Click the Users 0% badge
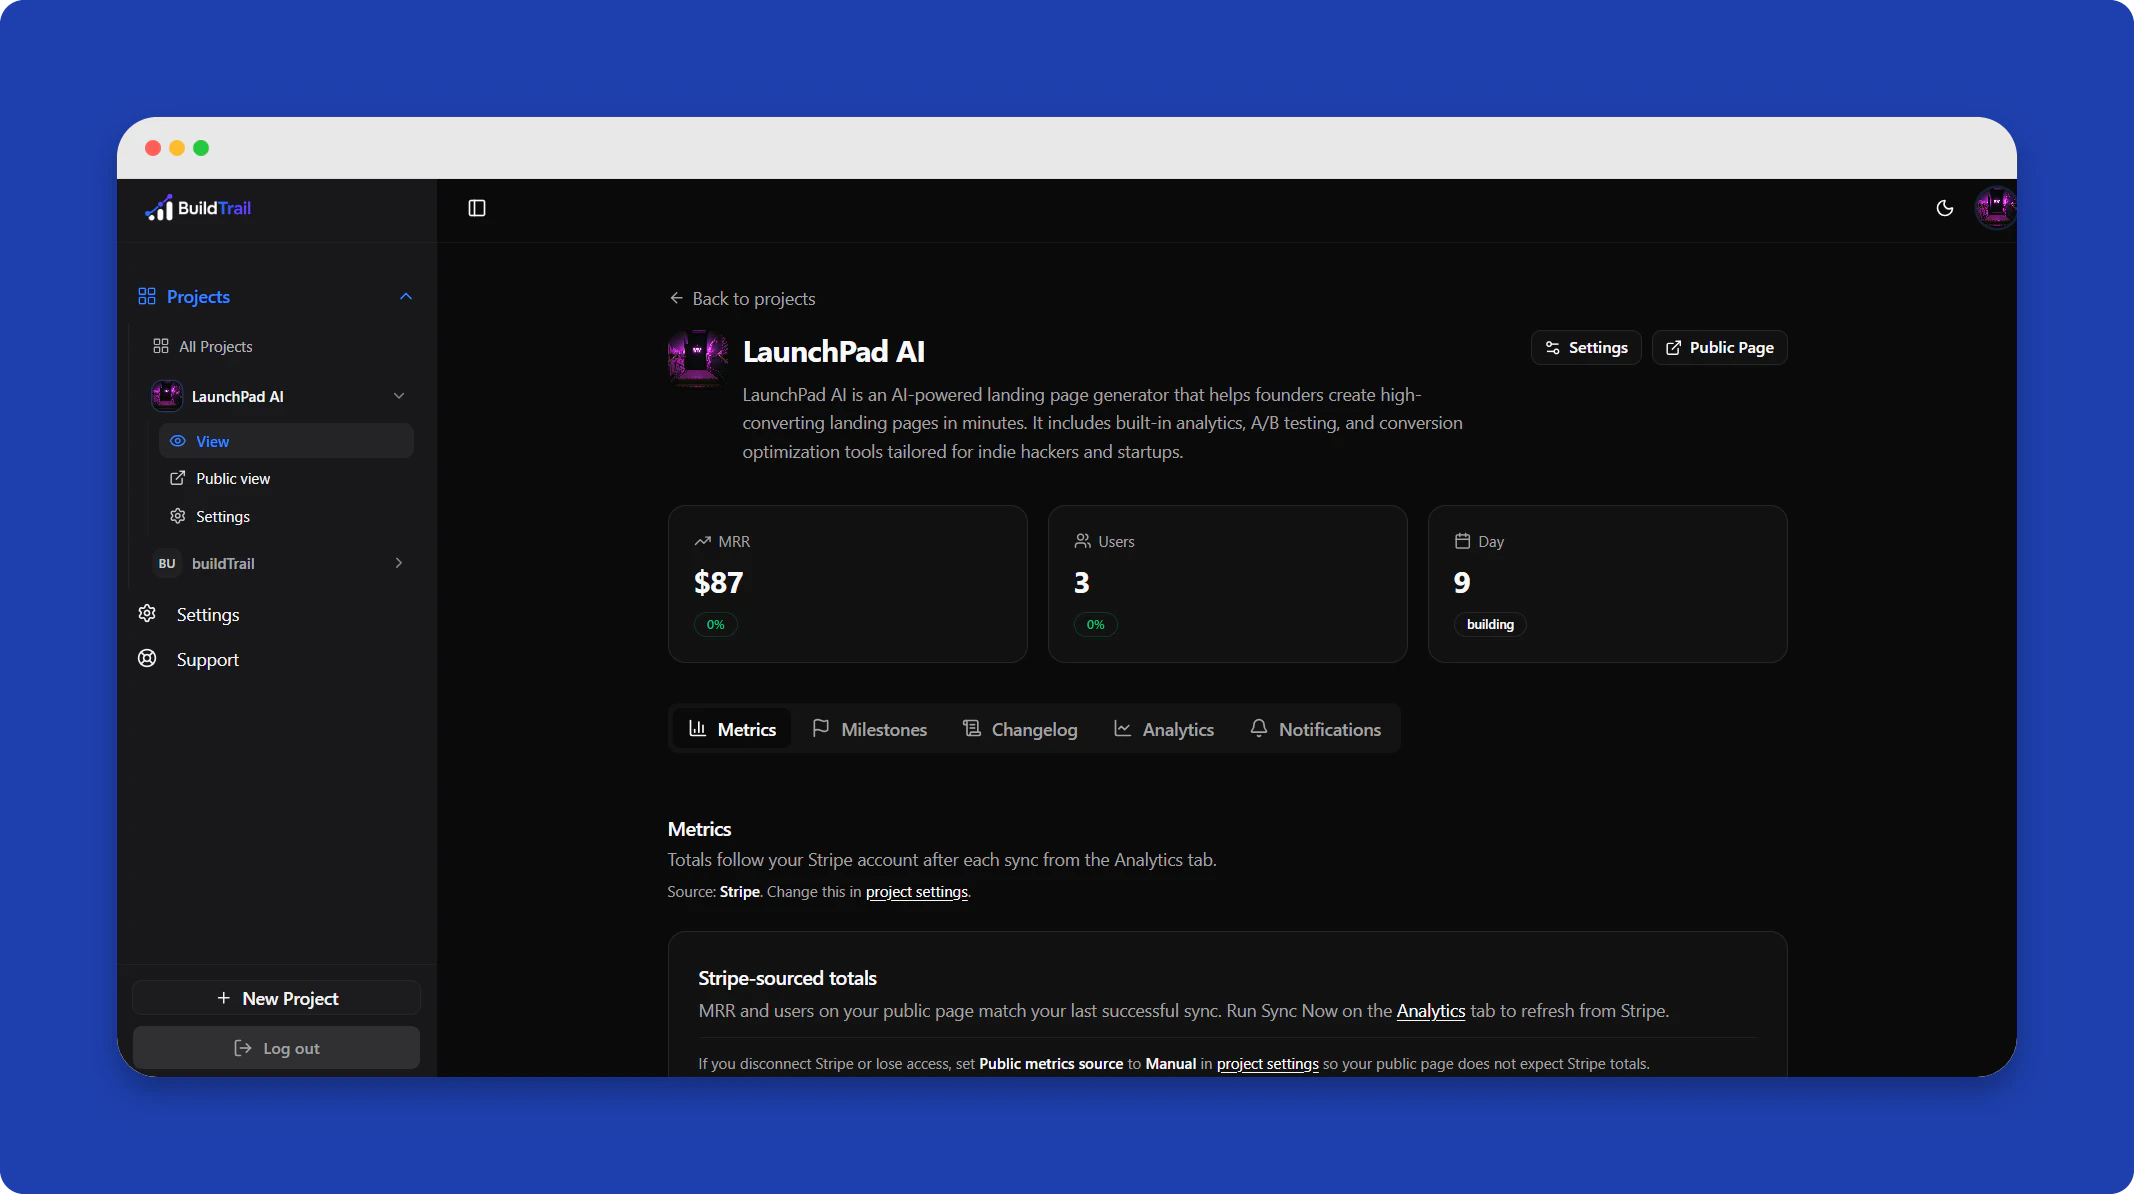Screen dimensions: 2134x1194 [x=1096, y=625]
